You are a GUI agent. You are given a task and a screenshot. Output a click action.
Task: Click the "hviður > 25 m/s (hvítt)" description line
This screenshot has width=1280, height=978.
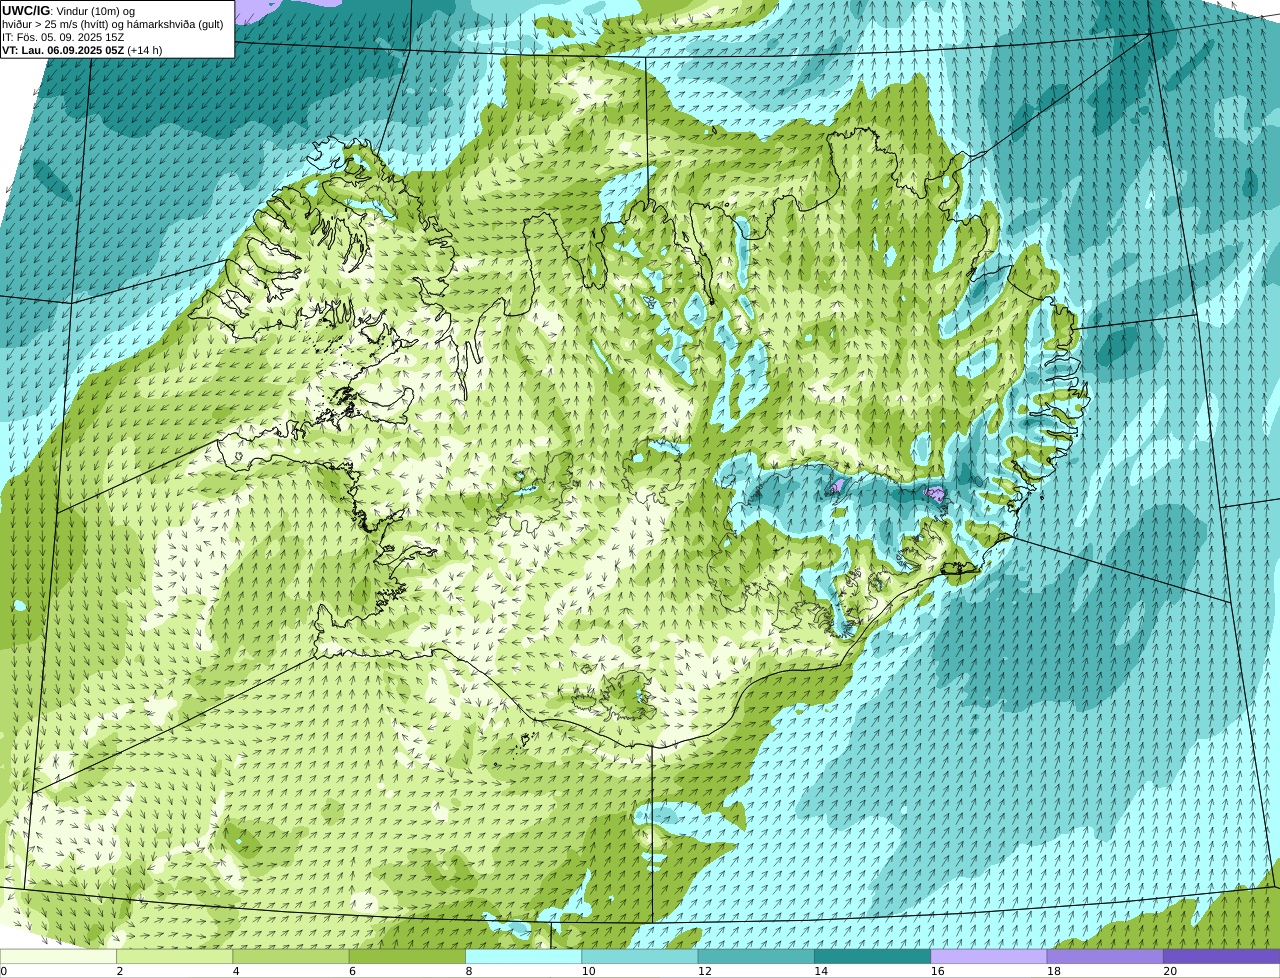tap(113, 24)
